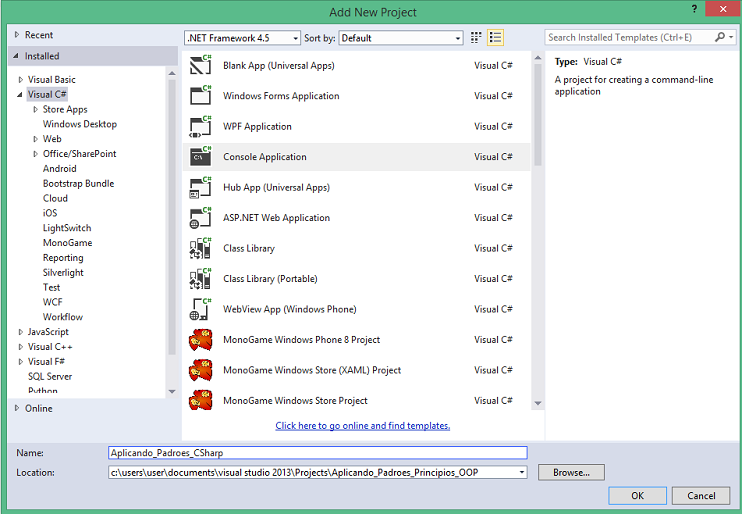The image size is (742, 514).
Task: Expand the Store Apps node
Action: coord(35,109)
